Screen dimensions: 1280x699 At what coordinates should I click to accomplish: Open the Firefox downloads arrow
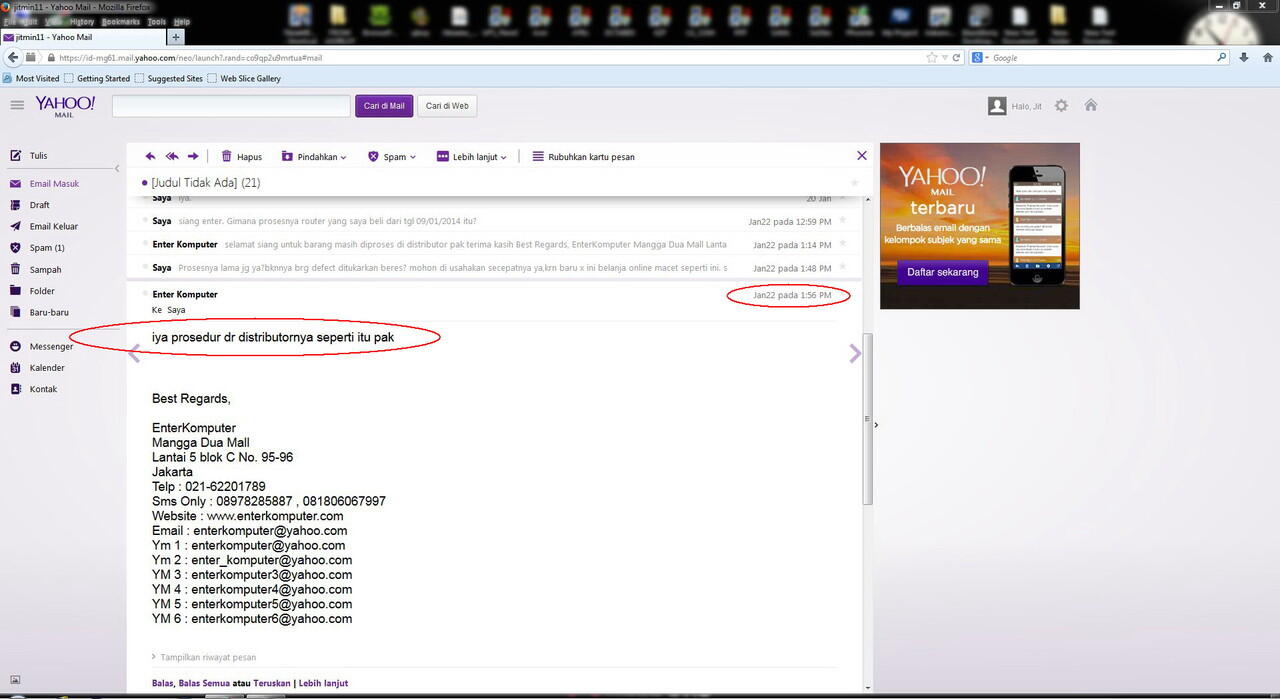(x=1243, y=57)
